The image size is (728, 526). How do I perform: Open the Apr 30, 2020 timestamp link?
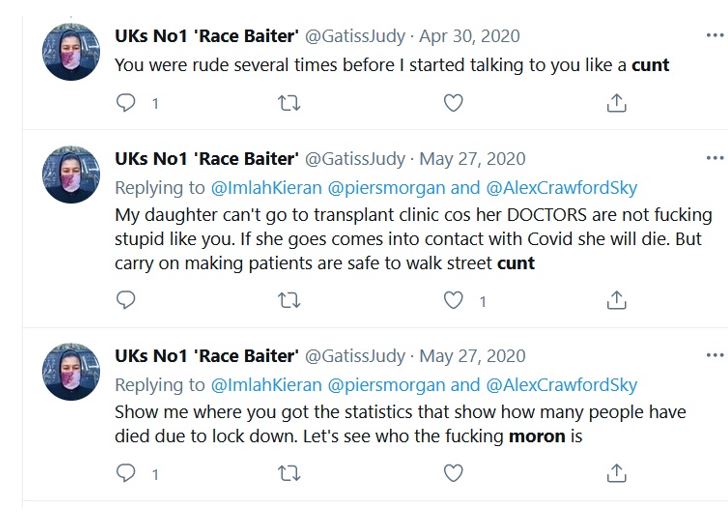pyautogui.click(x=469, y=36)
